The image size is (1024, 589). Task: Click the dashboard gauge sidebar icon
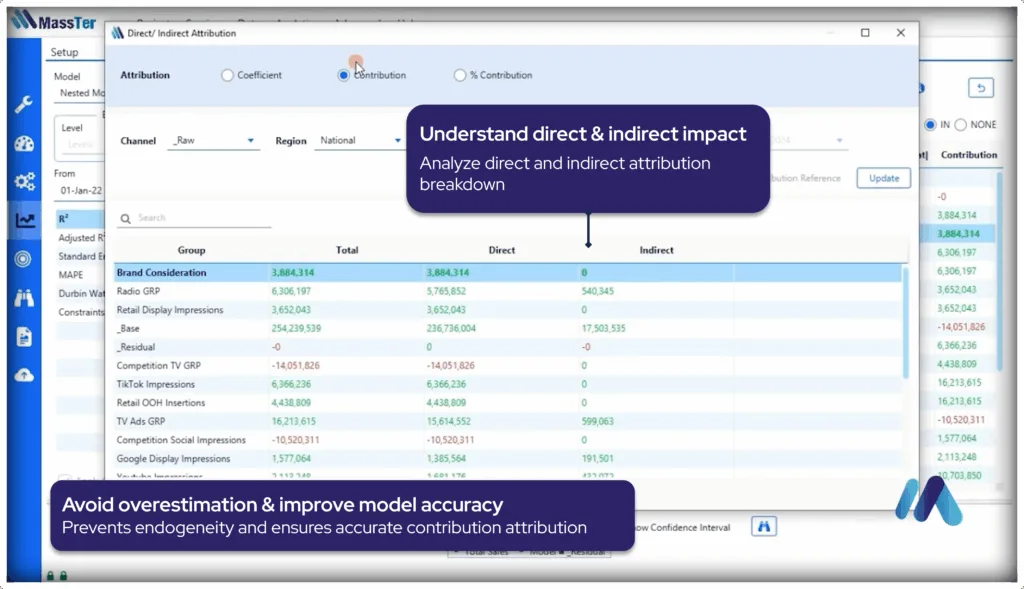click(x=25, y=143)
